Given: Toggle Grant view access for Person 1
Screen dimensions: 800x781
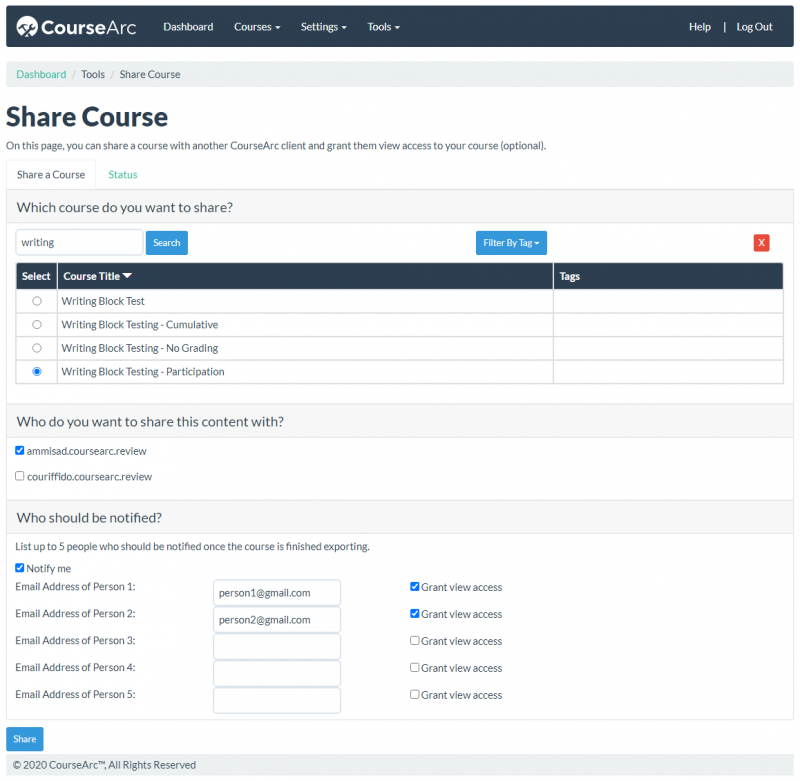Looking at the screenshot, I should coord(415,587).
